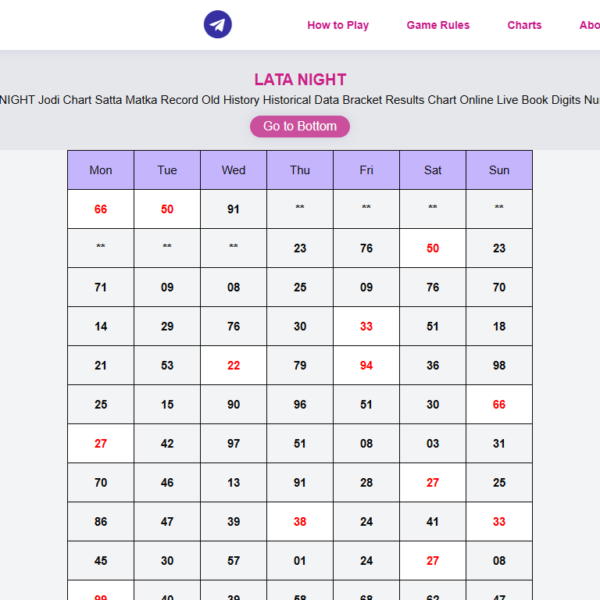Screen dimensions: 600x600
Task: Click the Sat column header
Action: point(433,170)
